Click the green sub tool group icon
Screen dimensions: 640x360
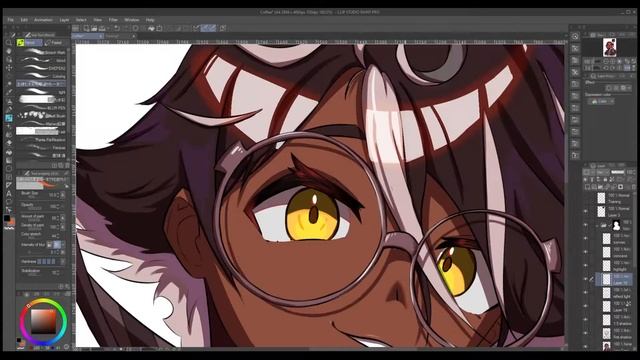pos(20,42)
